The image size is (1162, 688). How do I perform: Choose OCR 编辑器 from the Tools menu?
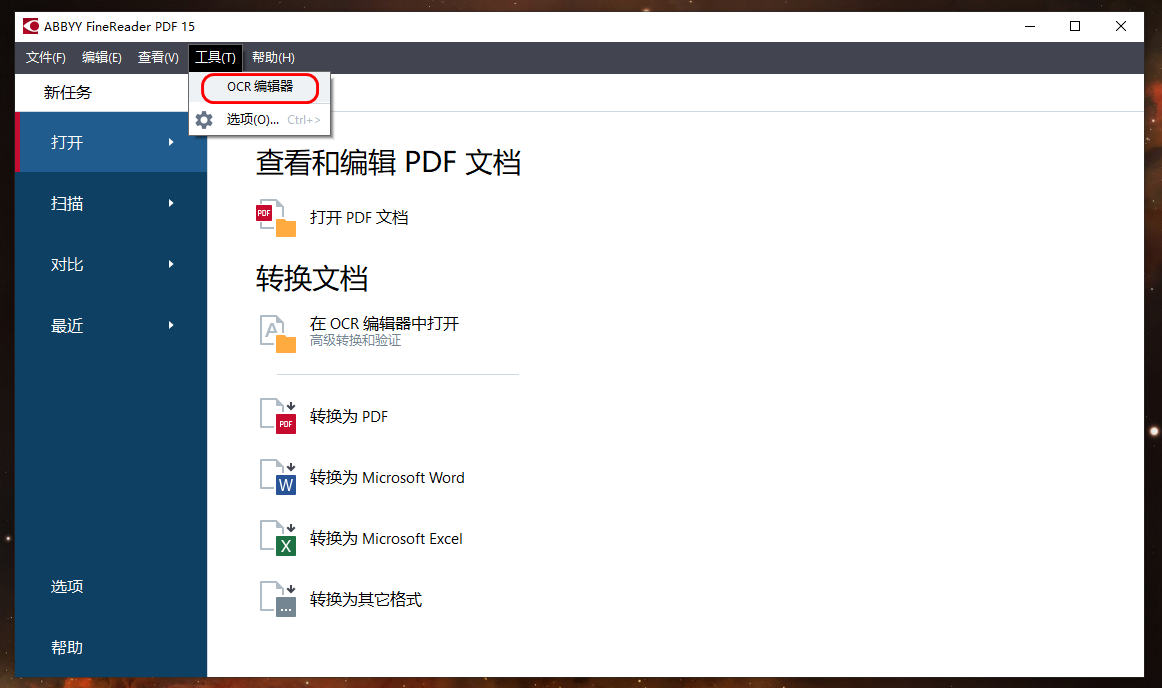click(259, 87)
